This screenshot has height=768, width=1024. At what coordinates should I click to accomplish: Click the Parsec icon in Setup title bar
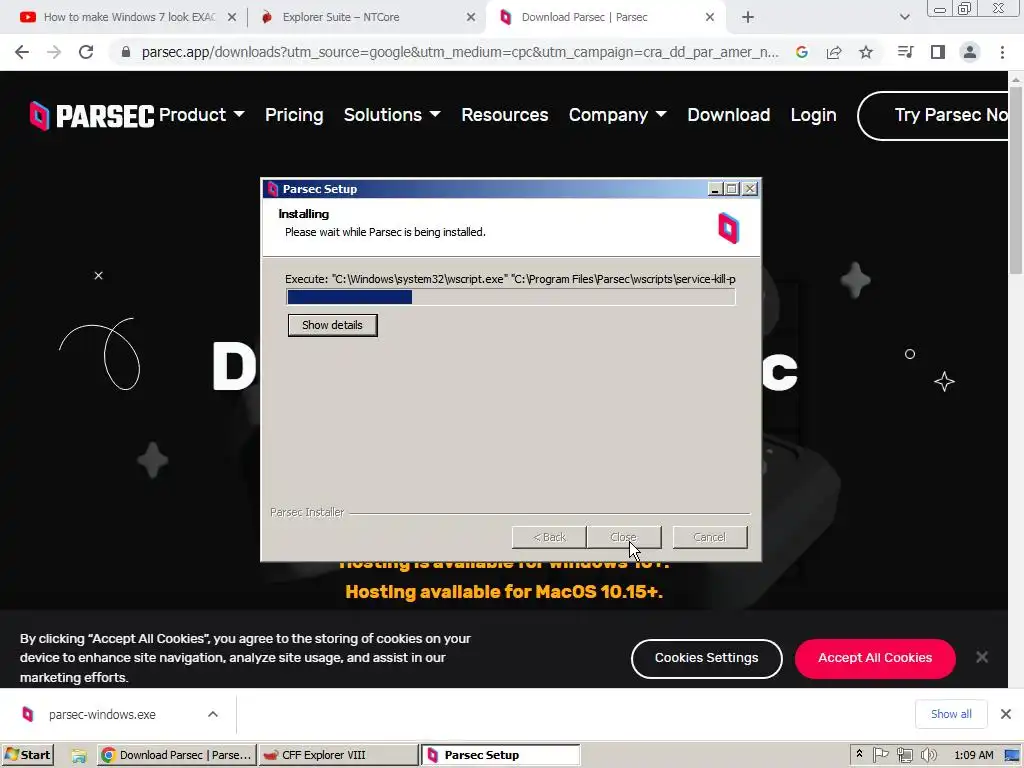(273, 189)
